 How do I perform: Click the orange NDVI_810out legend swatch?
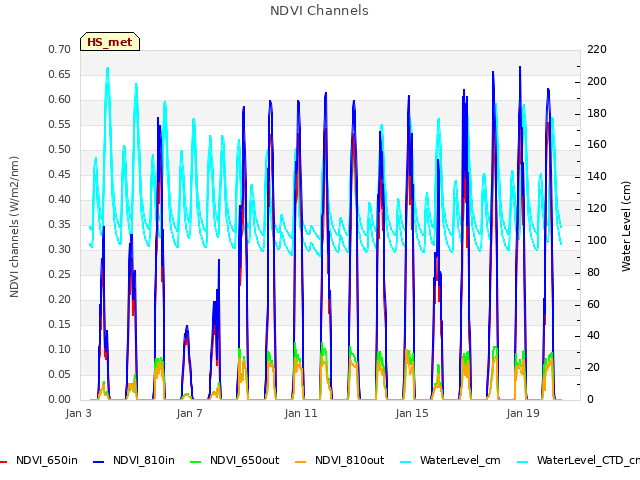tap(301, 462)
